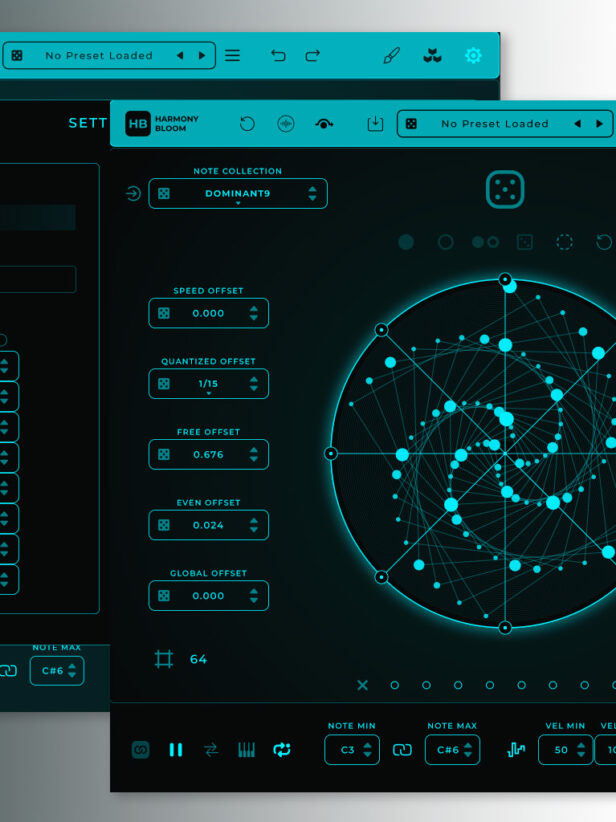This screenshot has width=616, height=822.
Task: Click the Speed Offset 0.000 value field
Action: 208,313
